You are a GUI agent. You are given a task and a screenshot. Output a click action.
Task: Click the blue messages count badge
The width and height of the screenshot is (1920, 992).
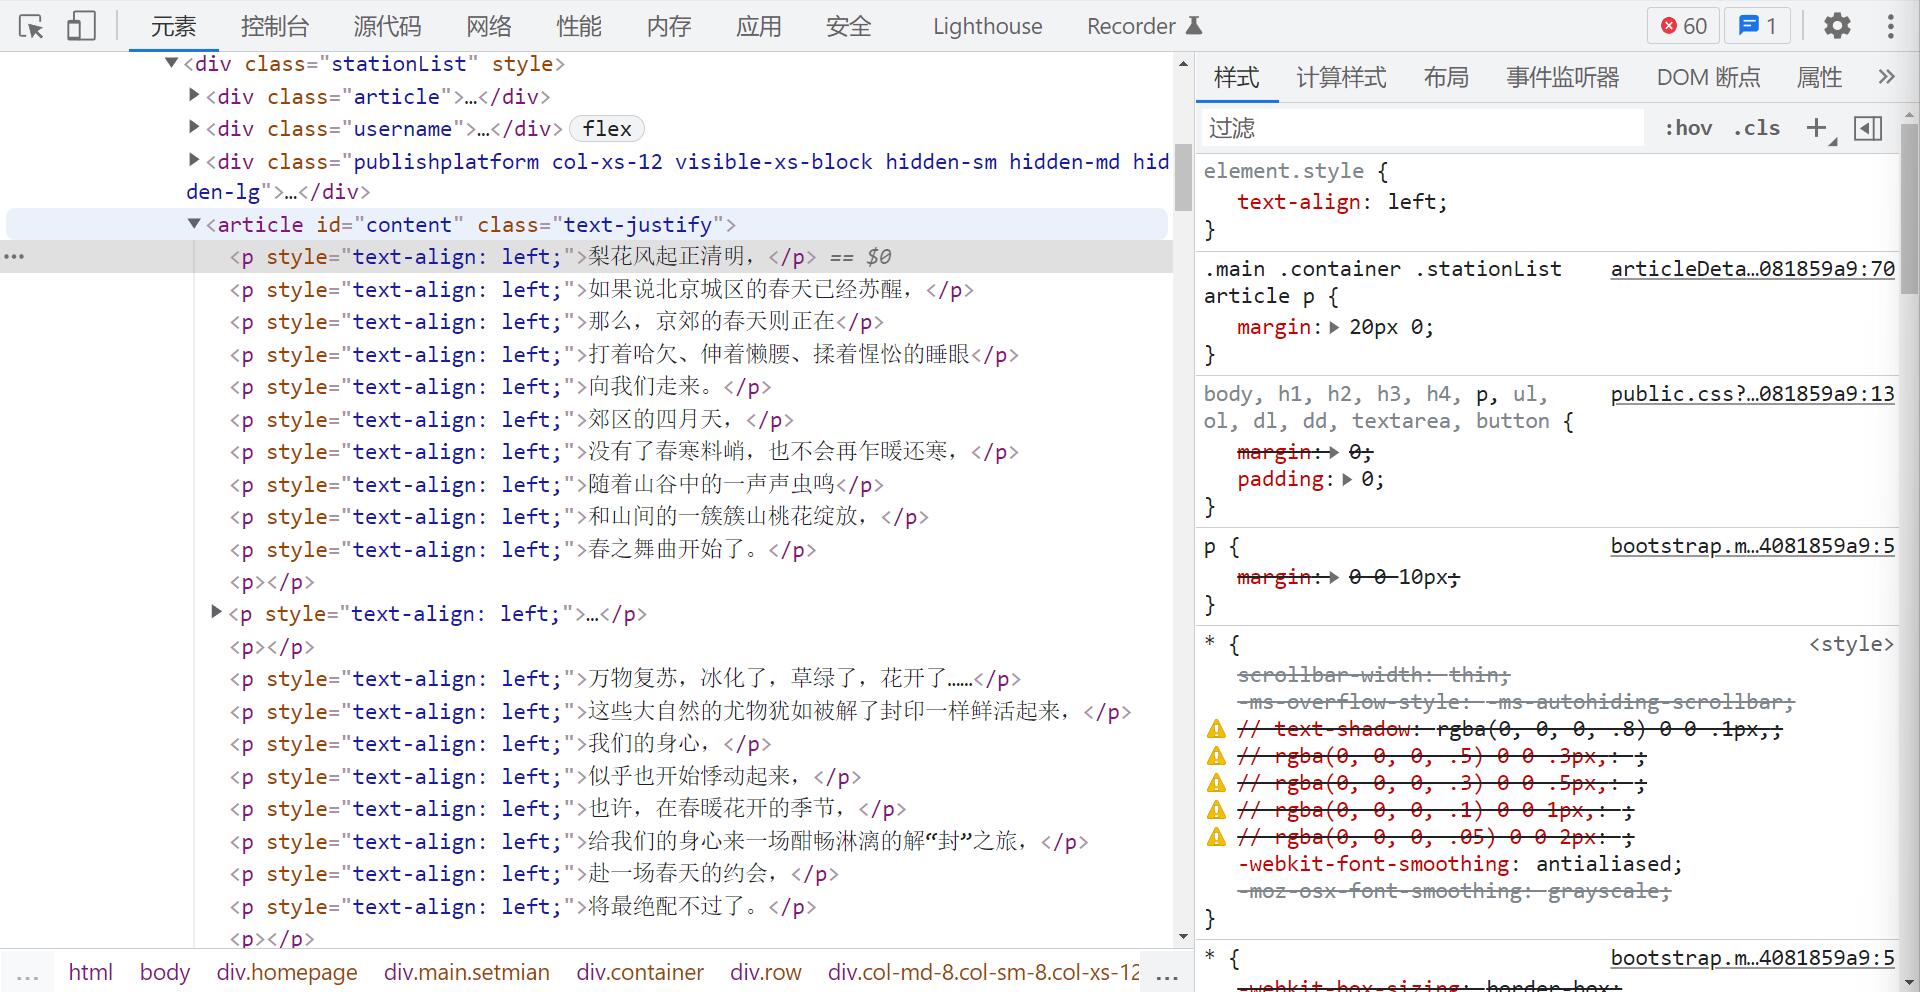coord(1757,26)
